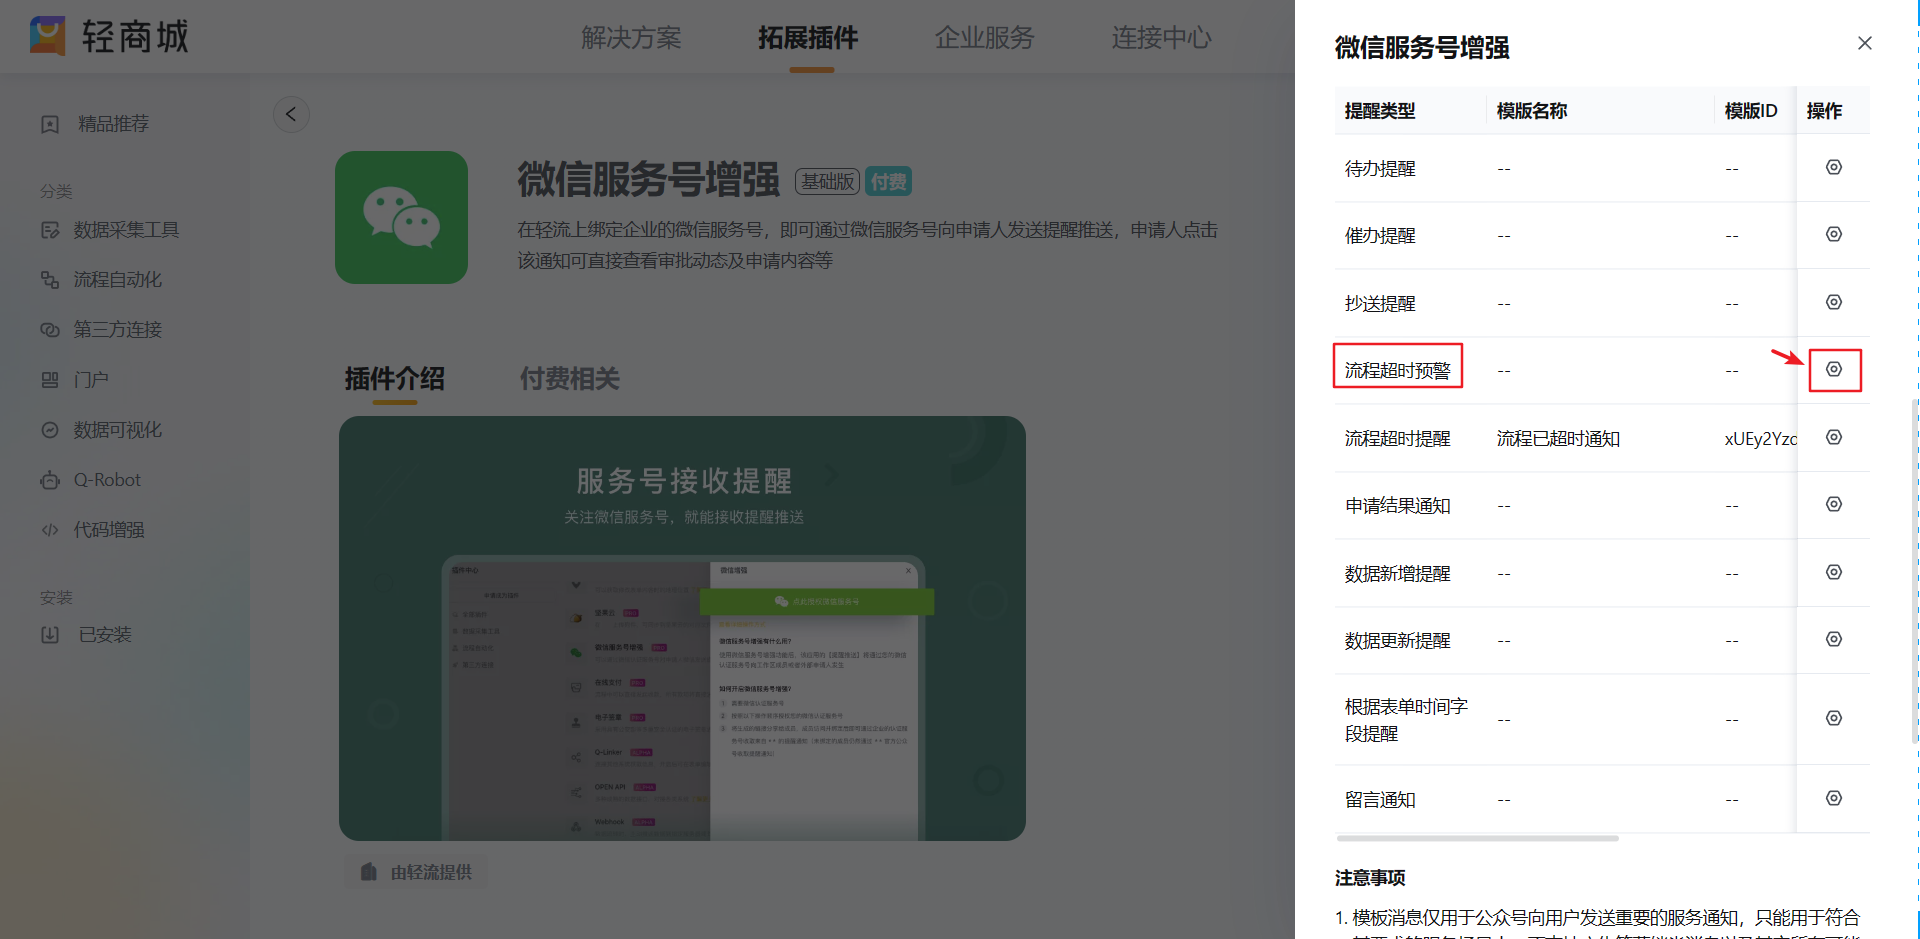Select 第三方连接 category
The height and width of the screenshot is (939, 1920).
point(117,330)
